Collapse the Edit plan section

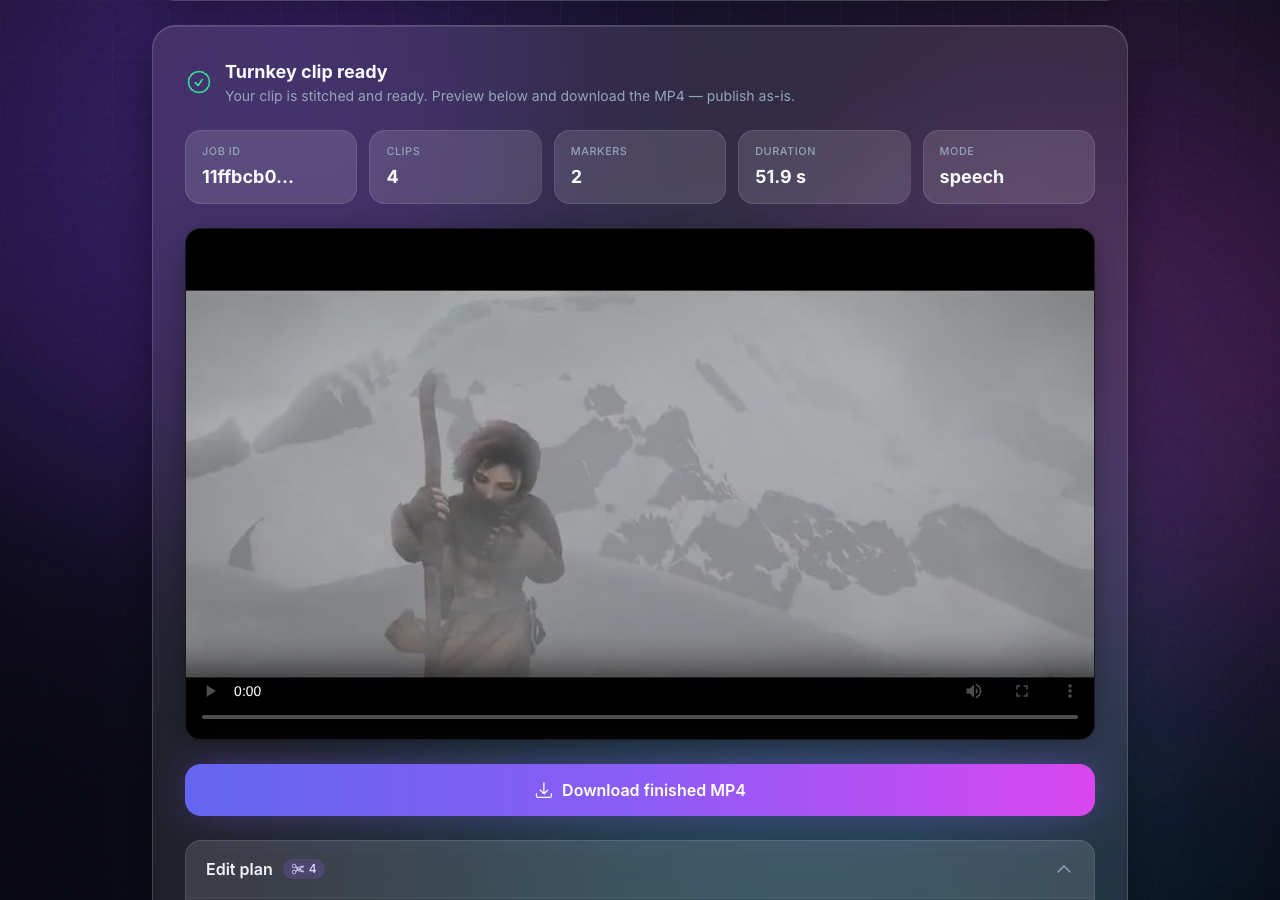click(1064, 869)
